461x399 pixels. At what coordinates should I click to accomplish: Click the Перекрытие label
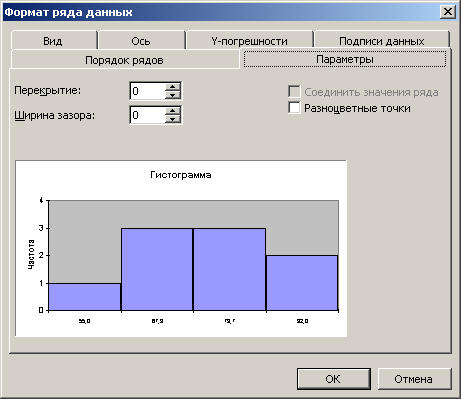[x=47, y=91]
